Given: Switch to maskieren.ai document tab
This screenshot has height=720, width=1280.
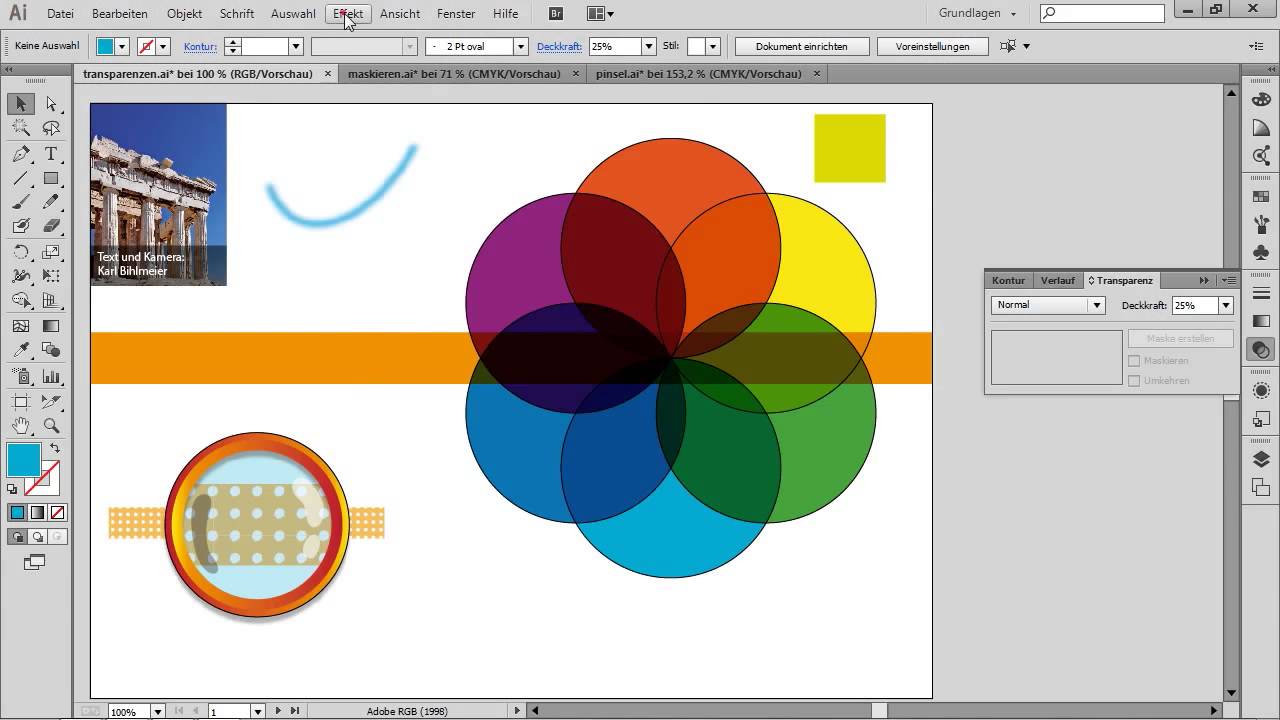Looking at the screenshot, I should pos(453,74).
